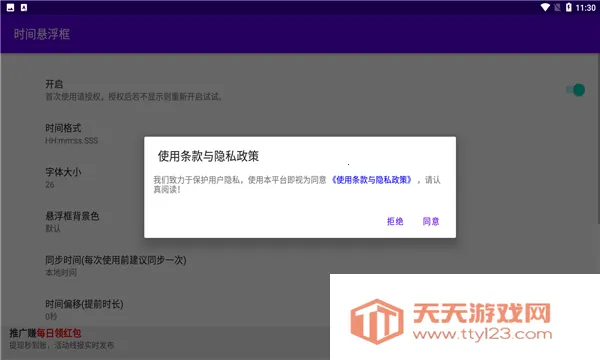
Task: Click the image notification icon in status bar
Action: tap(11, 7)
